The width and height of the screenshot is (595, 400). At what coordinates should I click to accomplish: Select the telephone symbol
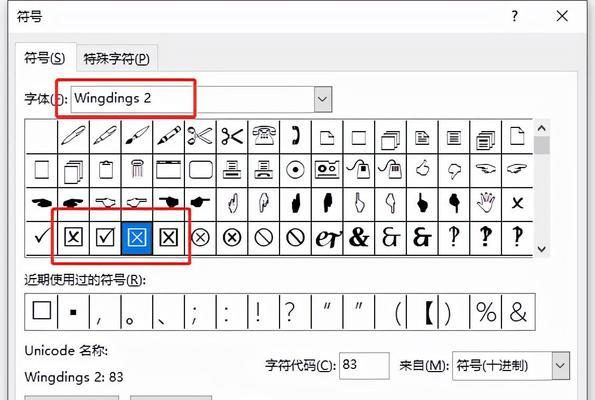click(264, 137)
